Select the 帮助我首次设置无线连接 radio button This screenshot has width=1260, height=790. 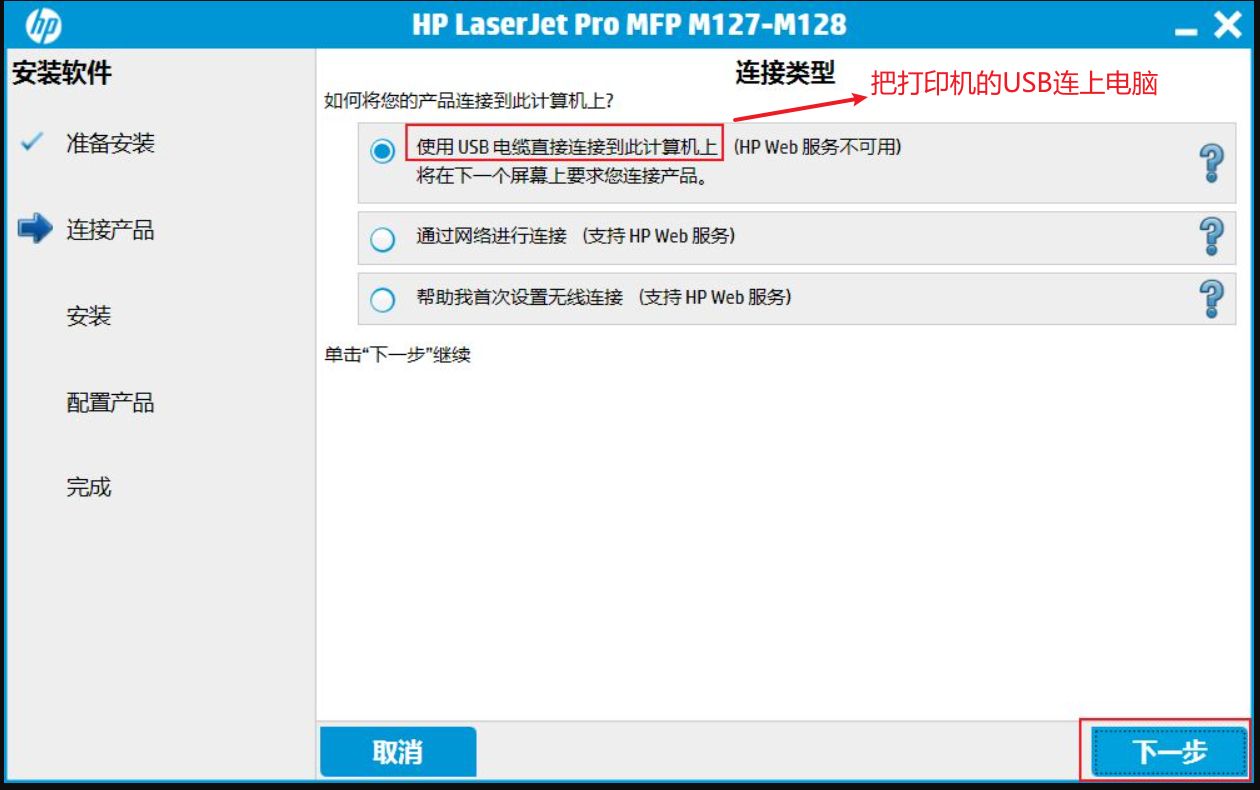(x=382, y=300)
